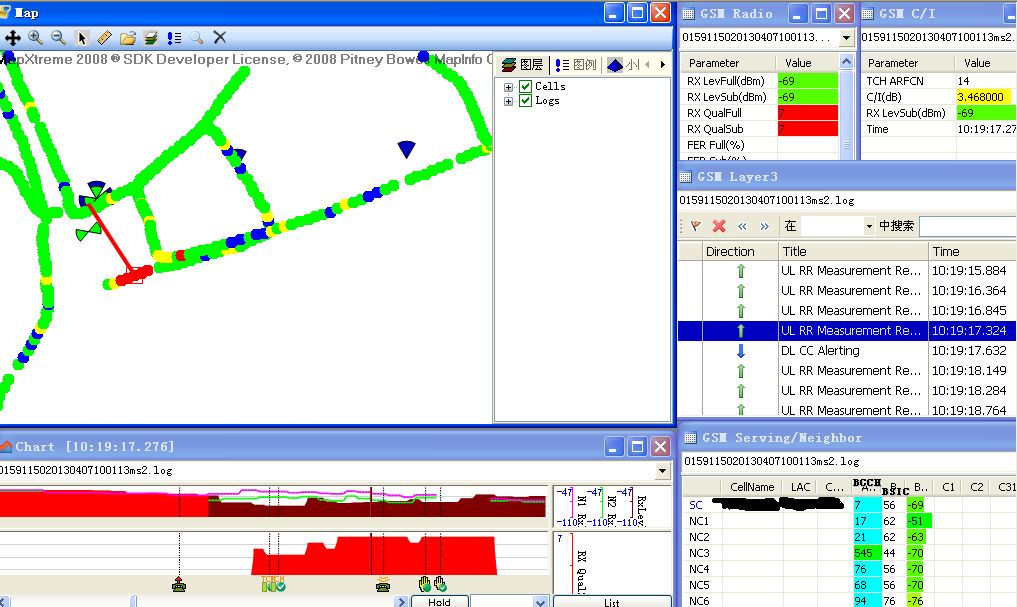This screenshot has height=607, width=1017.
Task: Switch to the 小 overview map tab
Action: coord(623,64)
